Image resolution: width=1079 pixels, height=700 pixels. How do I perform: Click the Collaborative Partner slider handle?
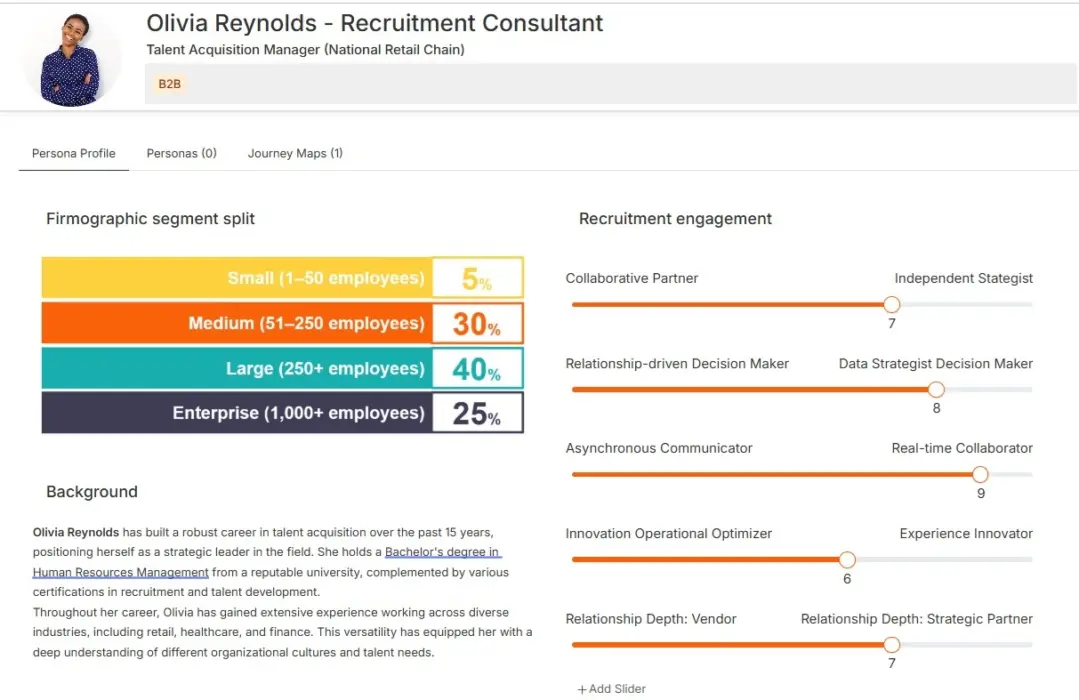point(891,304)
